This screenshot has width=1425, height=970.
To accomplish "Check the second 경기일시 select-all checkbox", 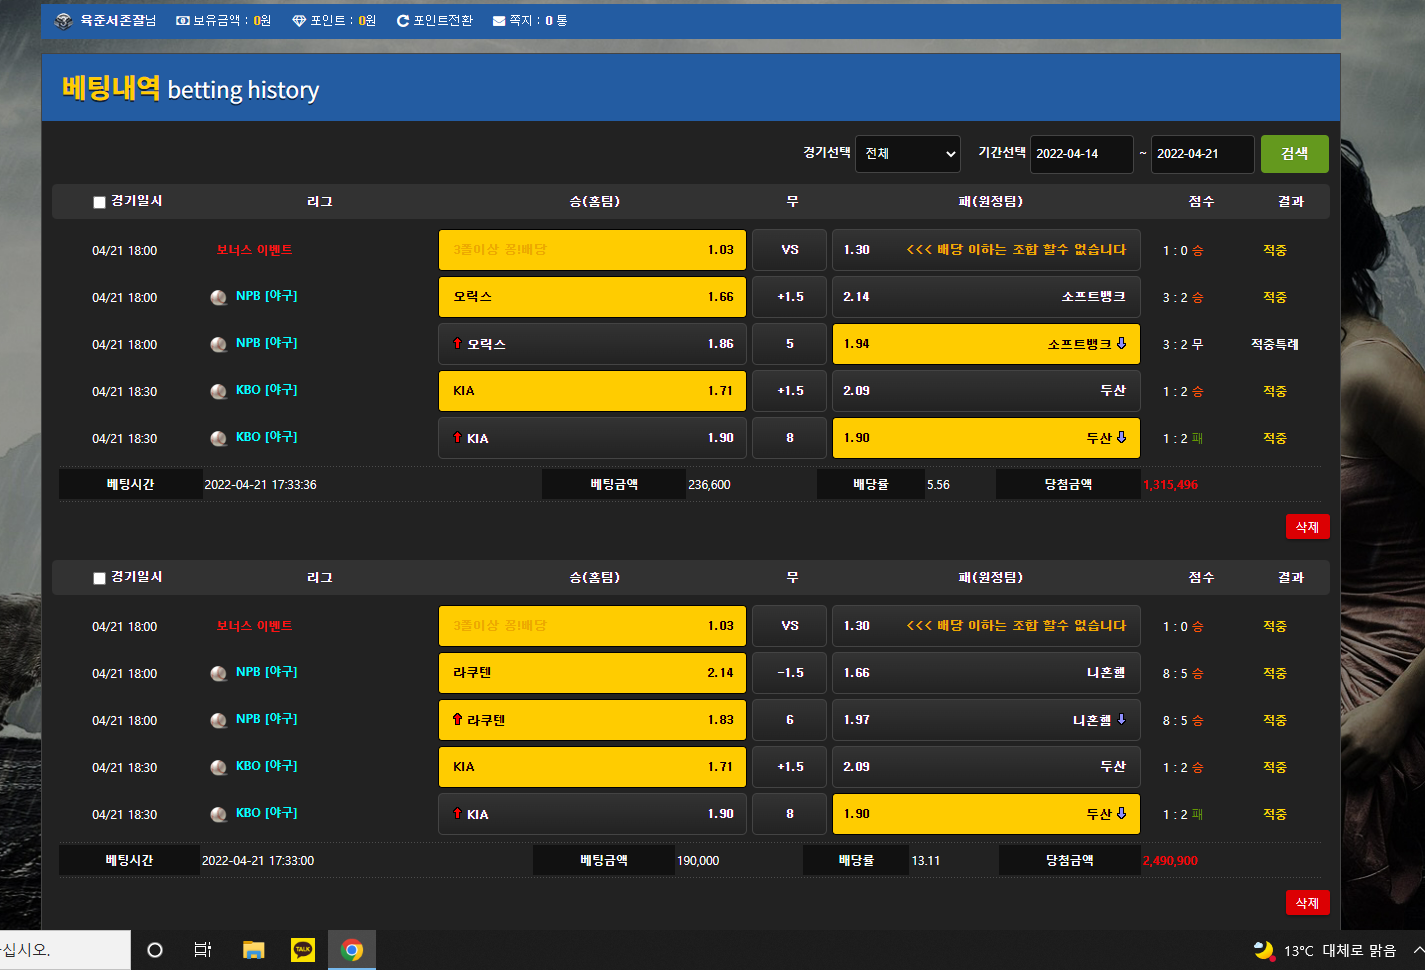I will pyautogui.click(x=99, y=578).
